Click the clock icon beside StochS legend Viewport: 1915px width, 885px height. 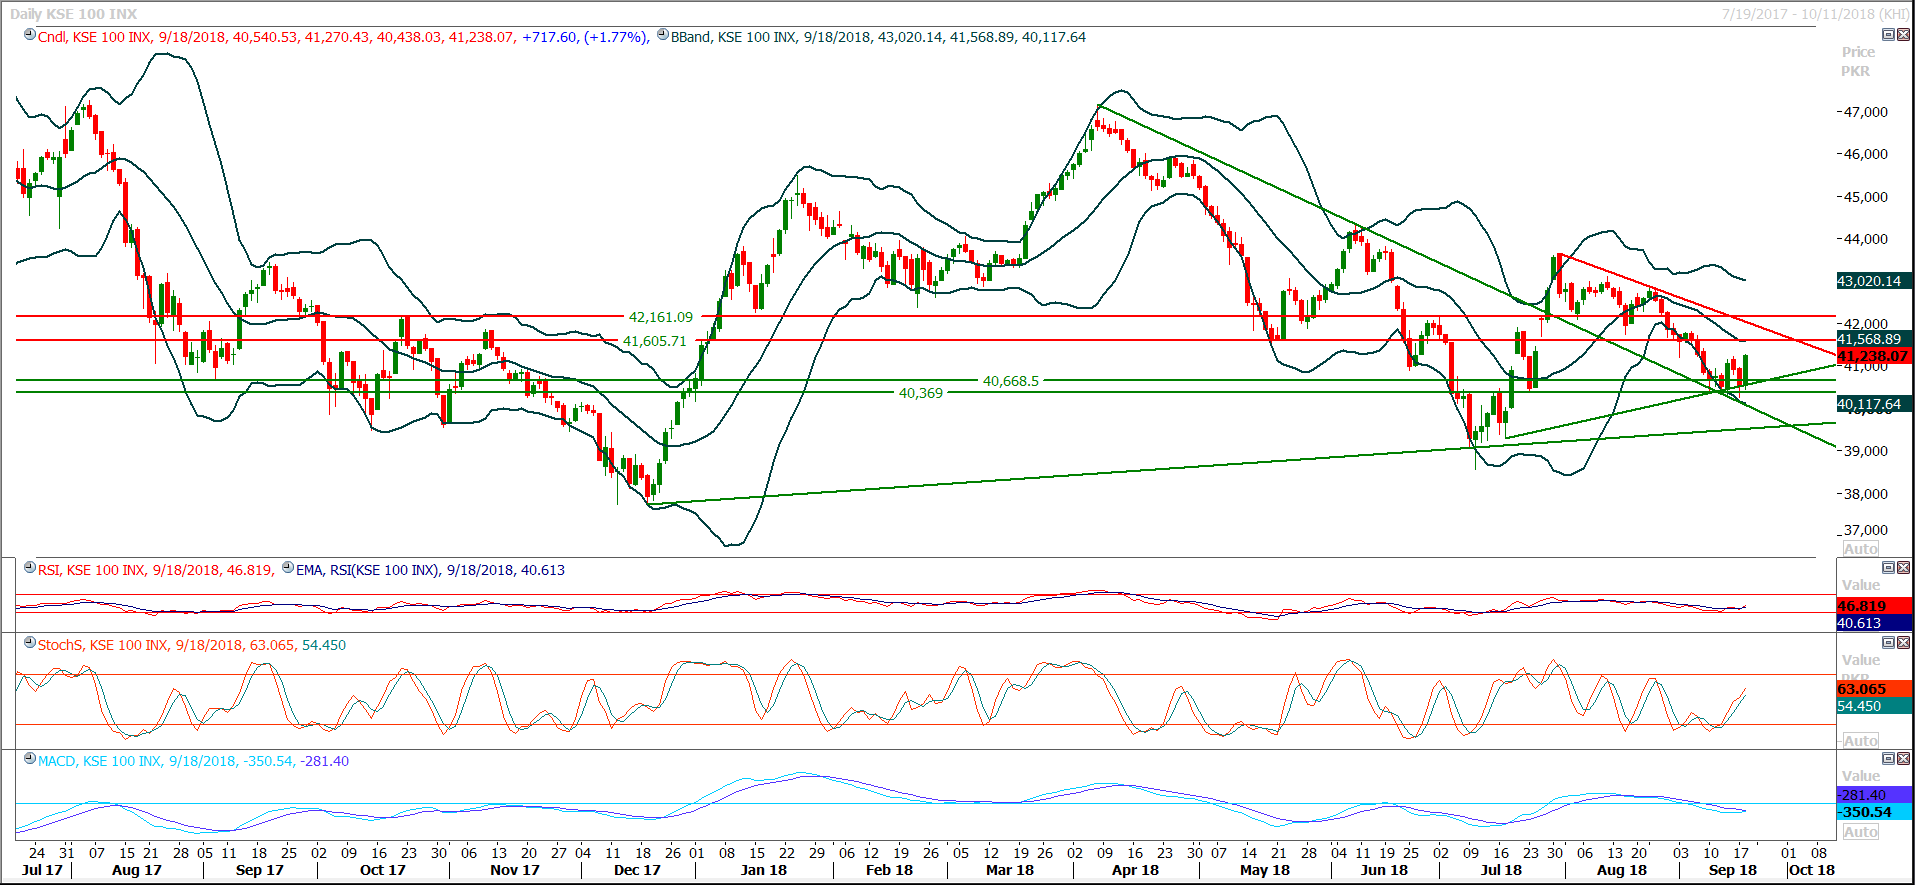30,643
